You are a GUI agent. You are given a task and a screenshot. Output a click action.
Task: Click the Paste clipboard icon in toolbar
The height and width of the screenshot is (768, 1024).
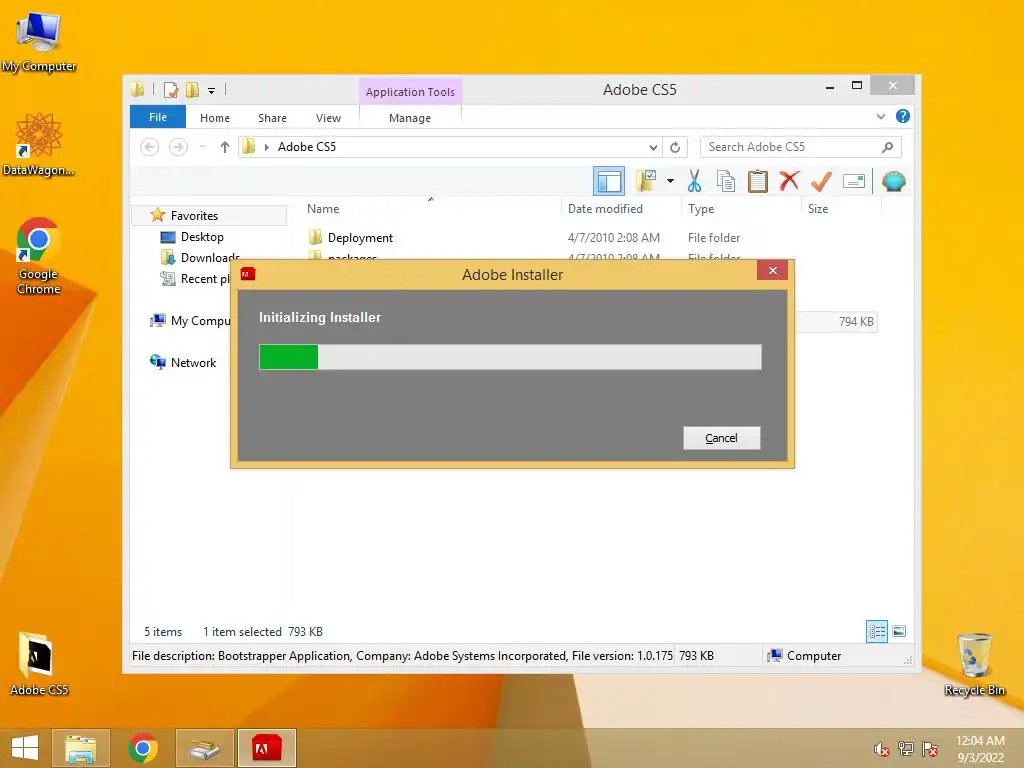tap(758, 181)
